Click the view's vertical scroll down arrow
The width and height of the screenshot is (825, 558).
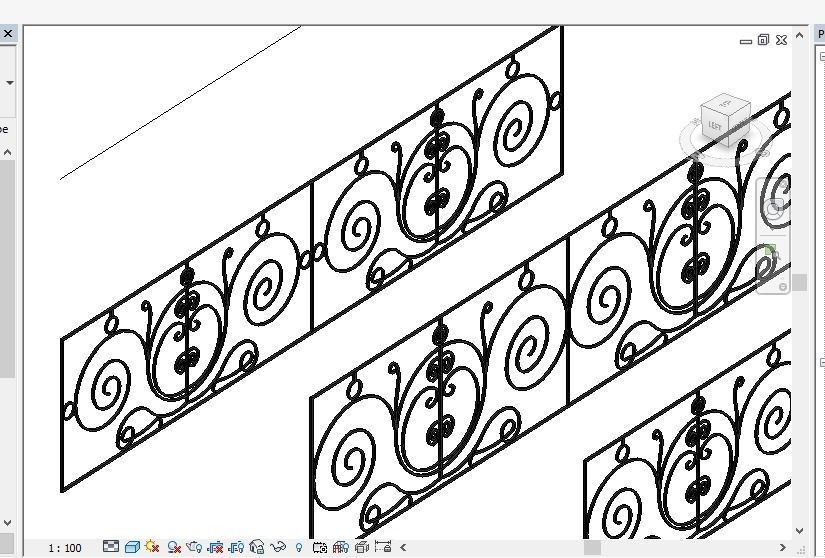(x=800, y=531)
